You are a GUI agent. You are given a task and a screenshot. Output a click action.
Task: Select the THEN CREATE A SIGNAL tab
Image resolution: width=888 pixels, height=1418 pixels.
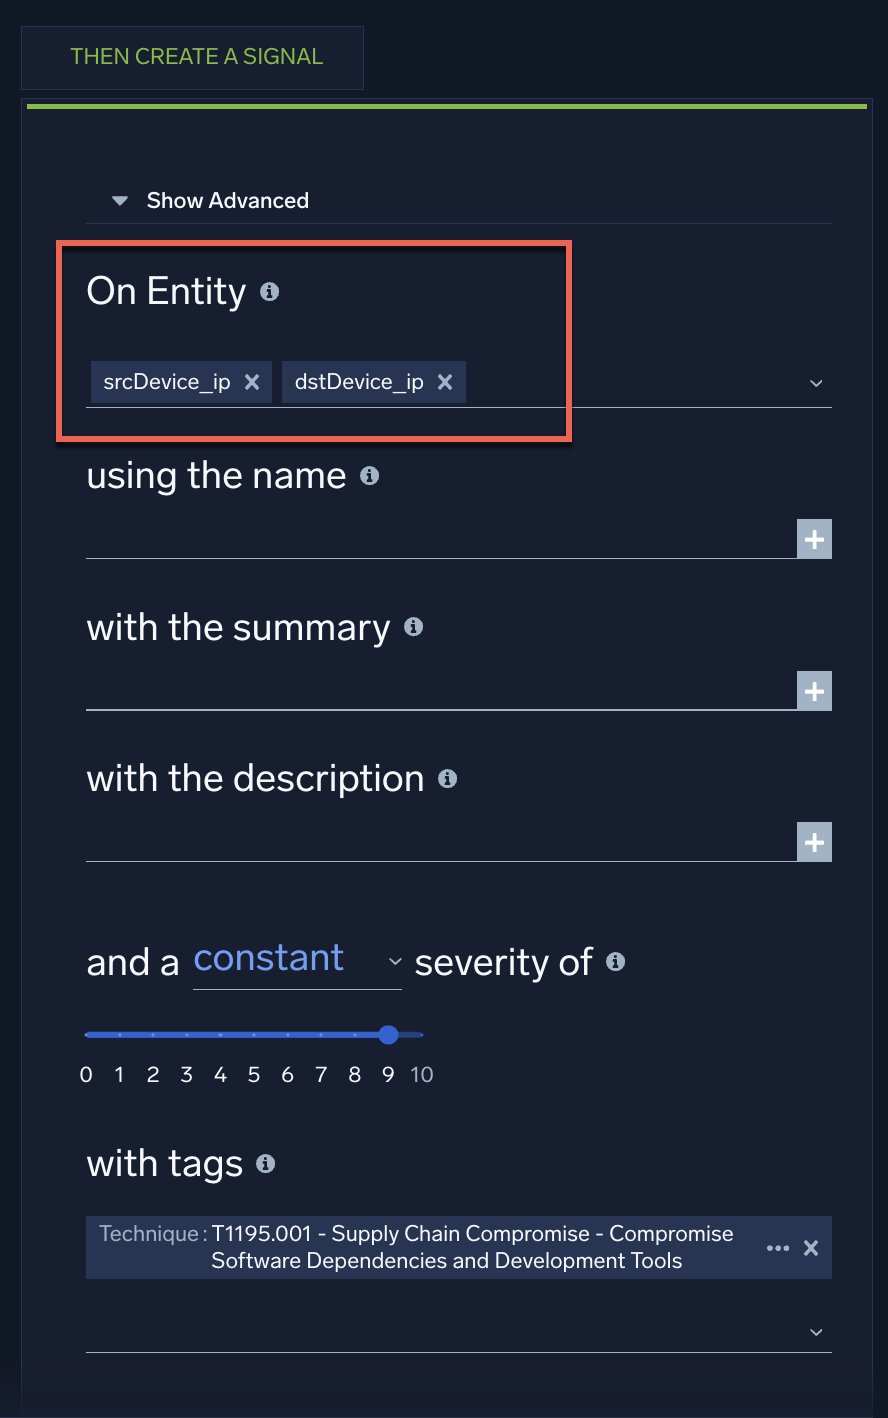[195, 57]
